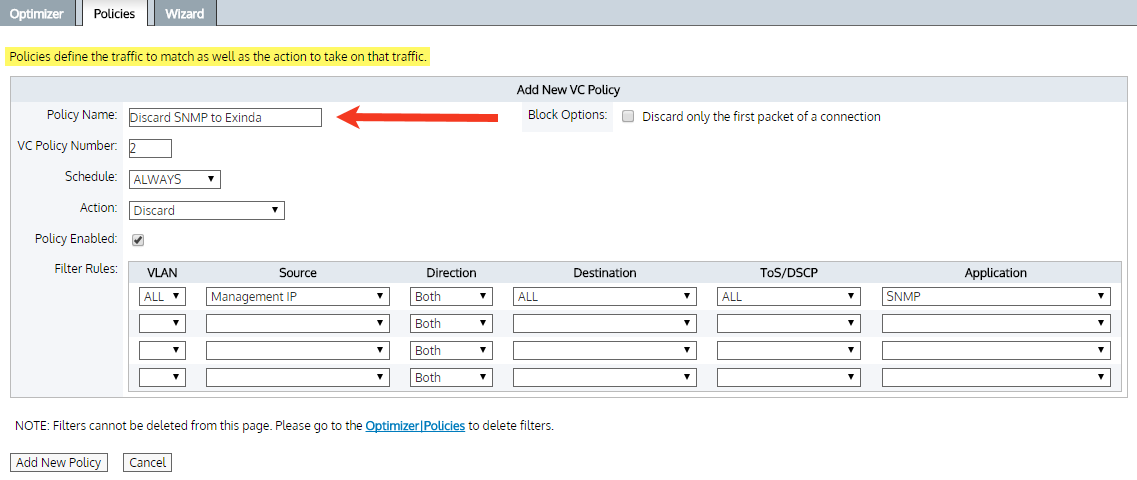Enable discard only first packet checkbox
This screenshot has height=480, width=1137.
(x=628, y=117)
